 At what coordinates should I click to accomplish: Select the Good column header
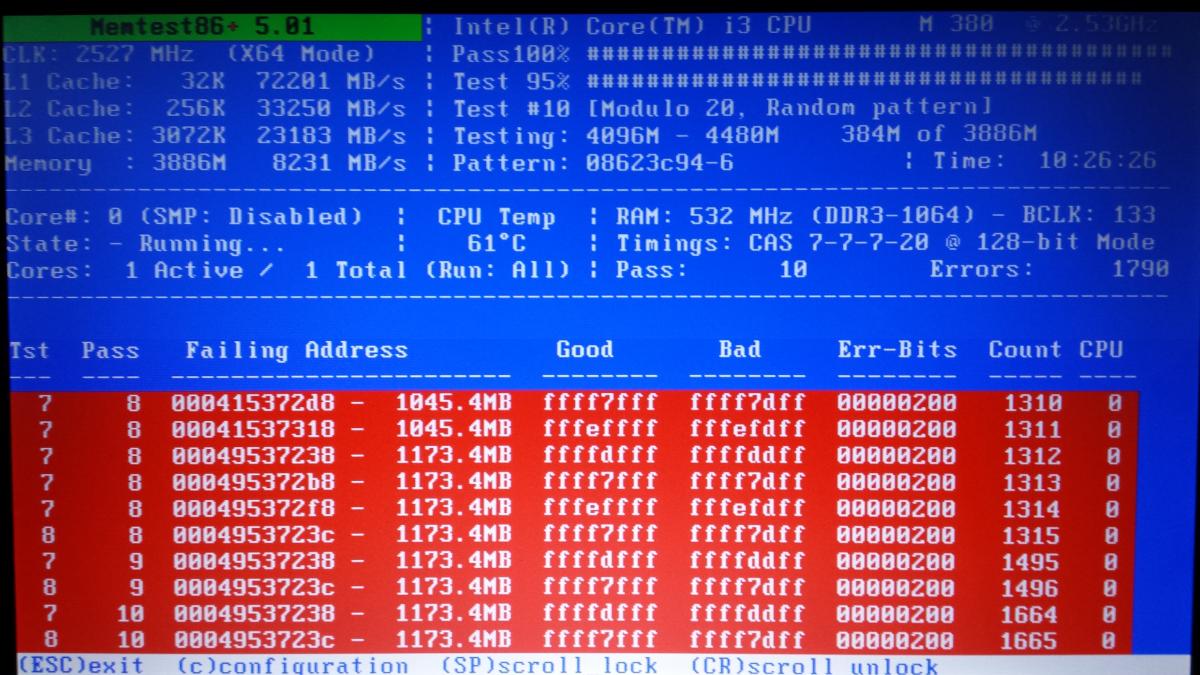pos(585,349)
